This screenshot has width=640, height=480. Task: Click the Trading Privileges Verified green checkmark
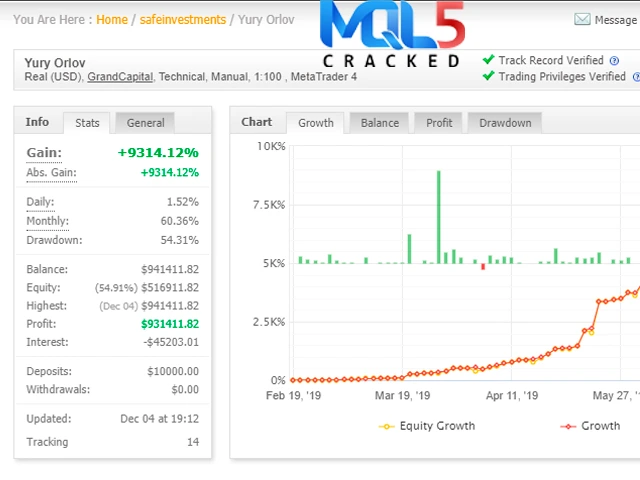pos(488,76)
